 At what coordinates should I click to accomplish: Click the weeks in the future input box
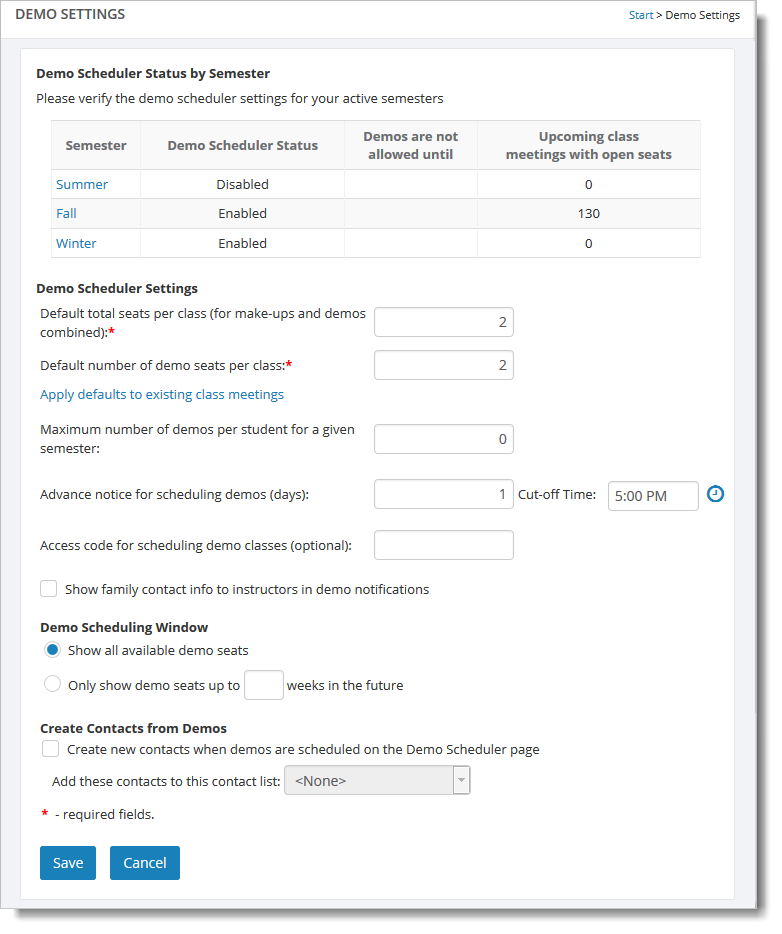click(264, 685)
